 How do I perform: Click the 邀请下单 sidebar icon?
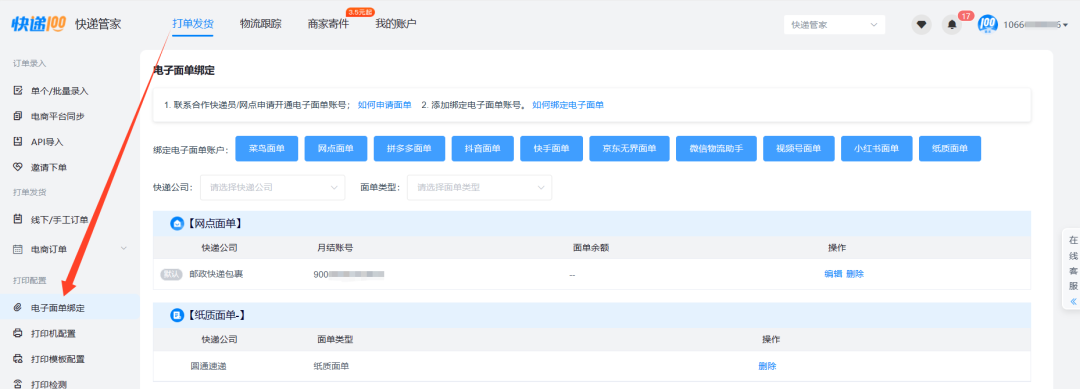click(19, 167)
